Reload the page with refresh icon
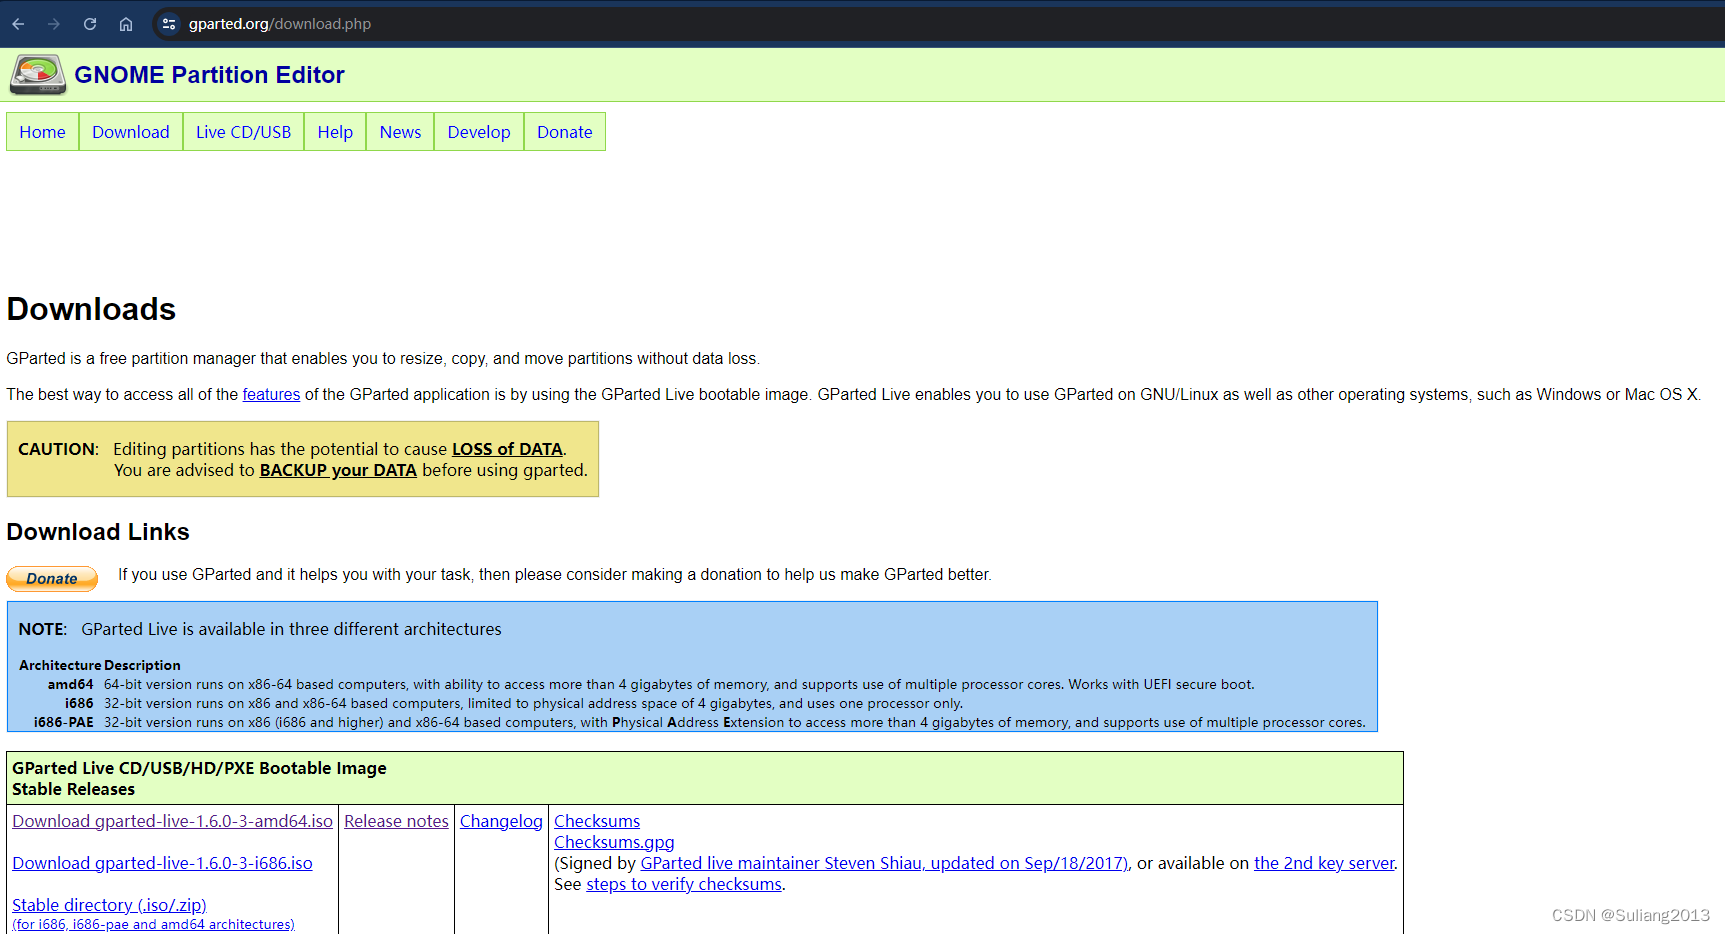Image resolution: width=1725 pixels, height=934 pixels. [90, 24]
